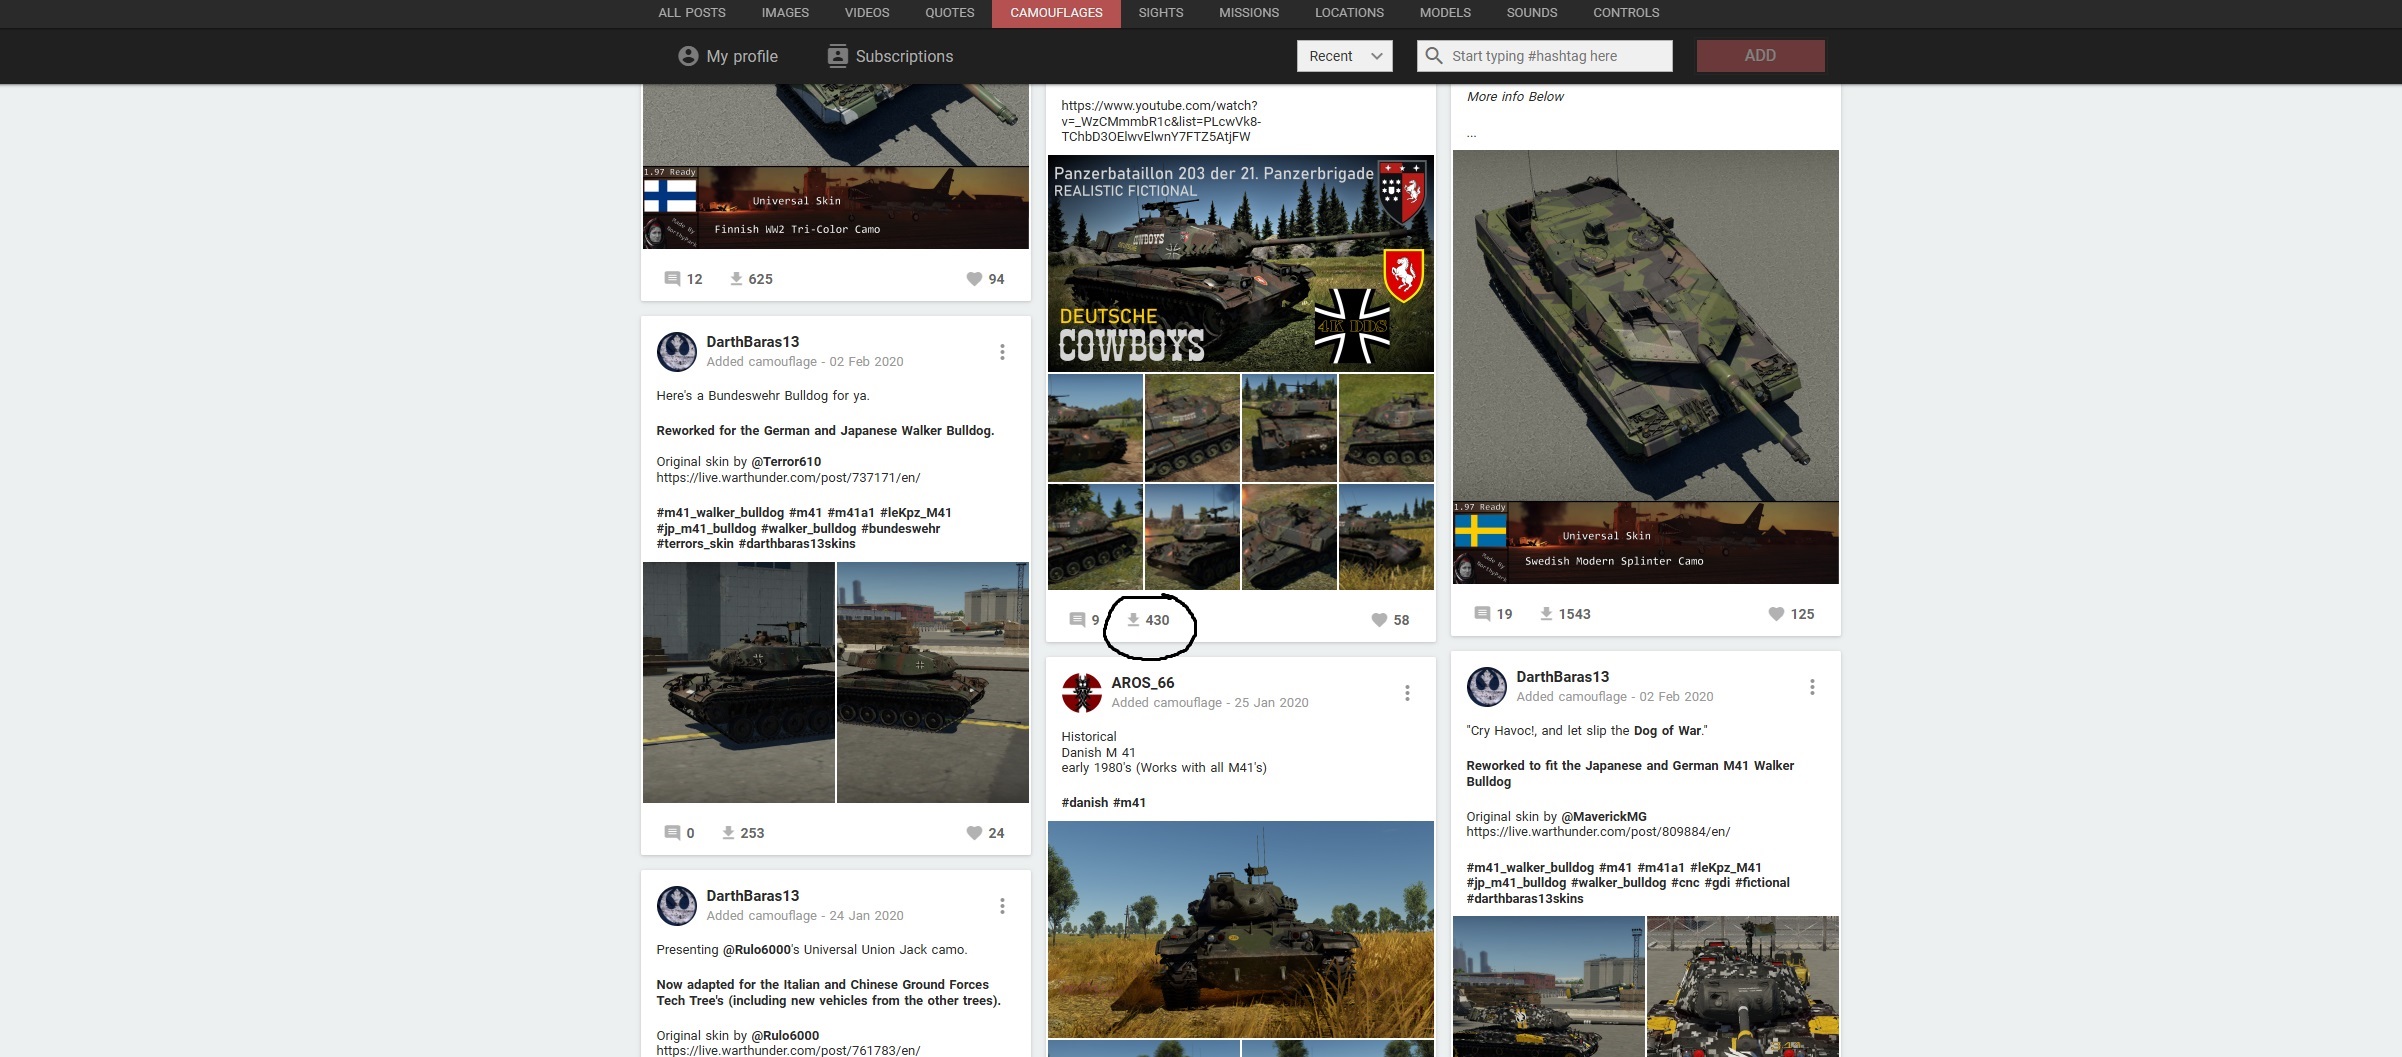2402x1057 pixels.
Task: Open right airfield image in Bundeswehr Bulldog post
Action: coord(933,682)
